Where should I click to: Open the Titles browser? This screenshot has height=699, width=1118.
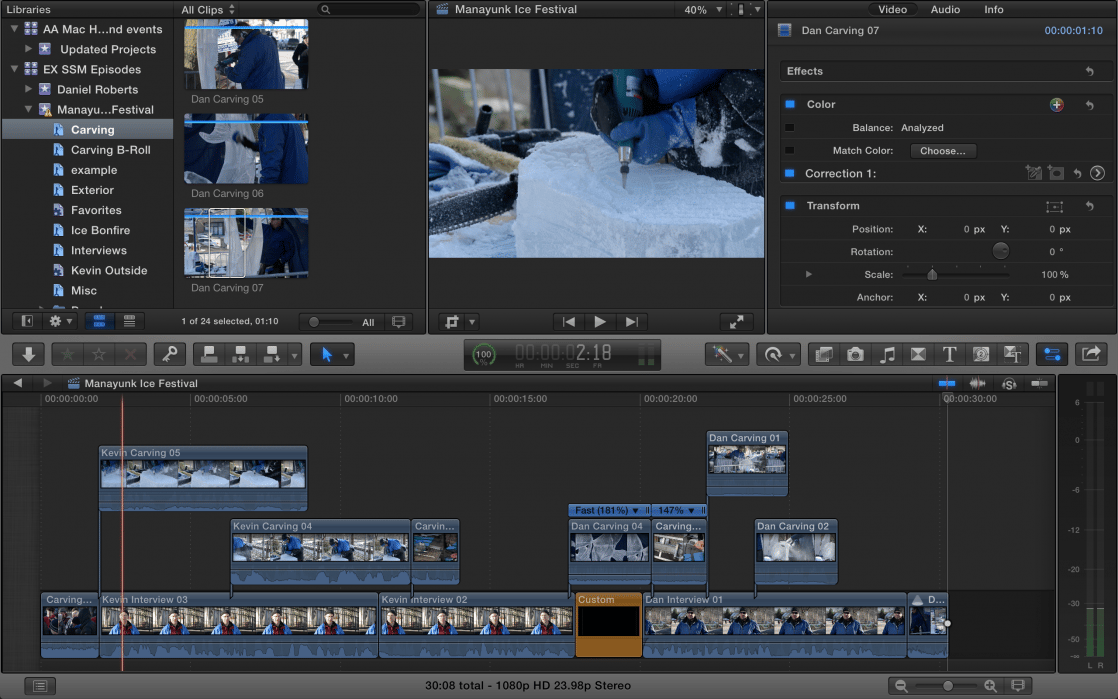(949, 354)
